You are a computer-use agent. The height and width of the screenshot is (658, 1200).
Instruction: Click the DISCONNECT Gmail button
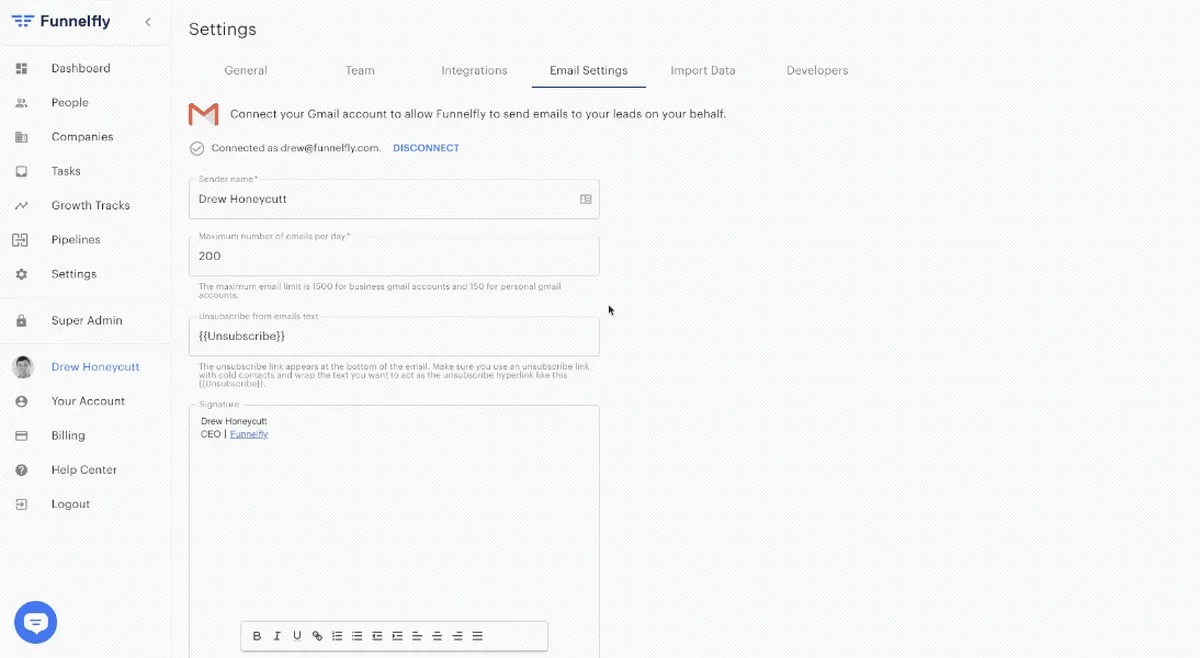point(426,148)
